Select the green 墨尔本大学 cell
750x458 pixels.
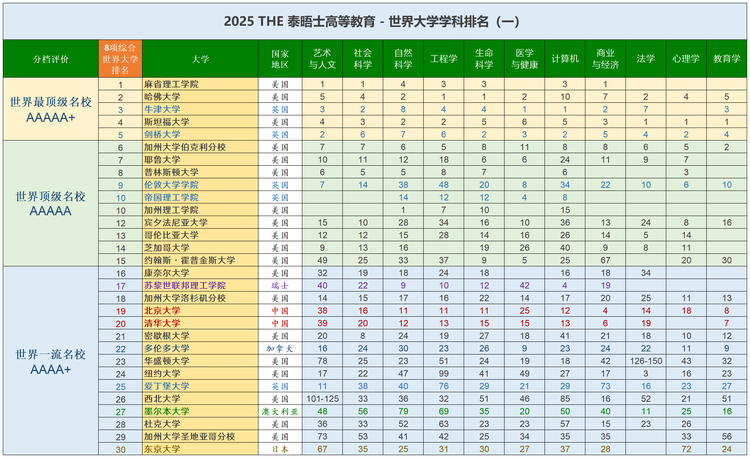pyautogui.click(x=200, y=411)
